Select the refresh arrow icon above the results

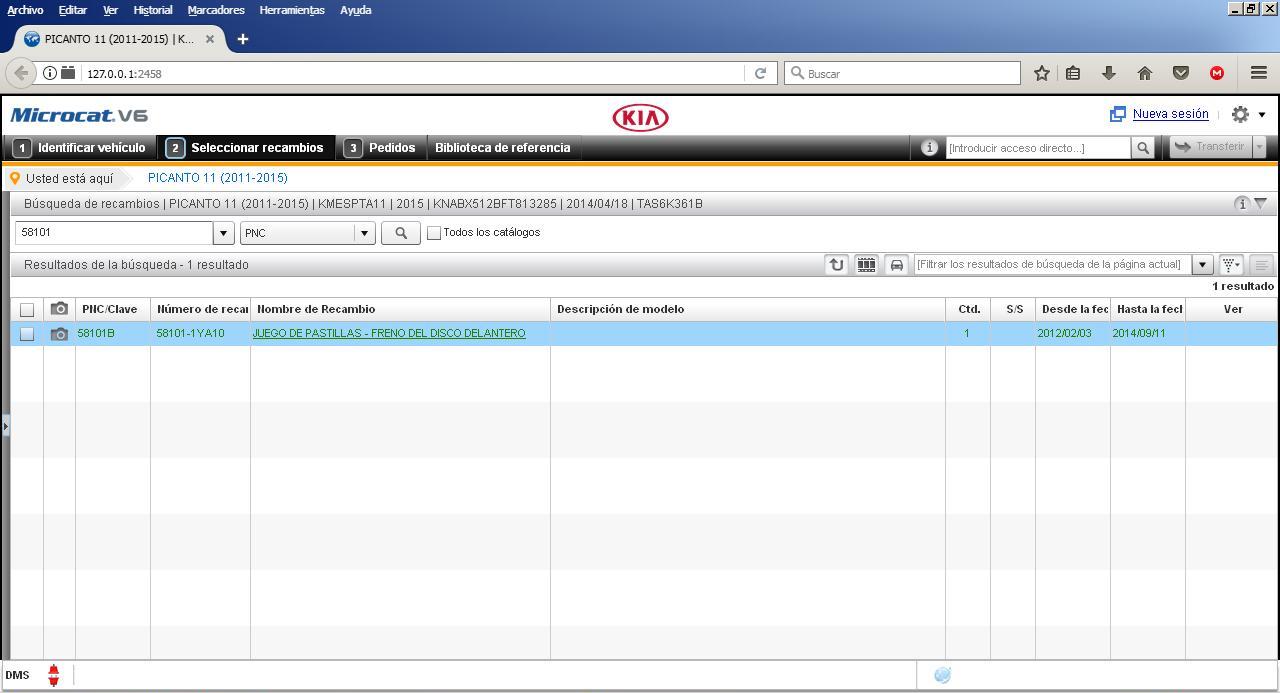click(835, 264)
